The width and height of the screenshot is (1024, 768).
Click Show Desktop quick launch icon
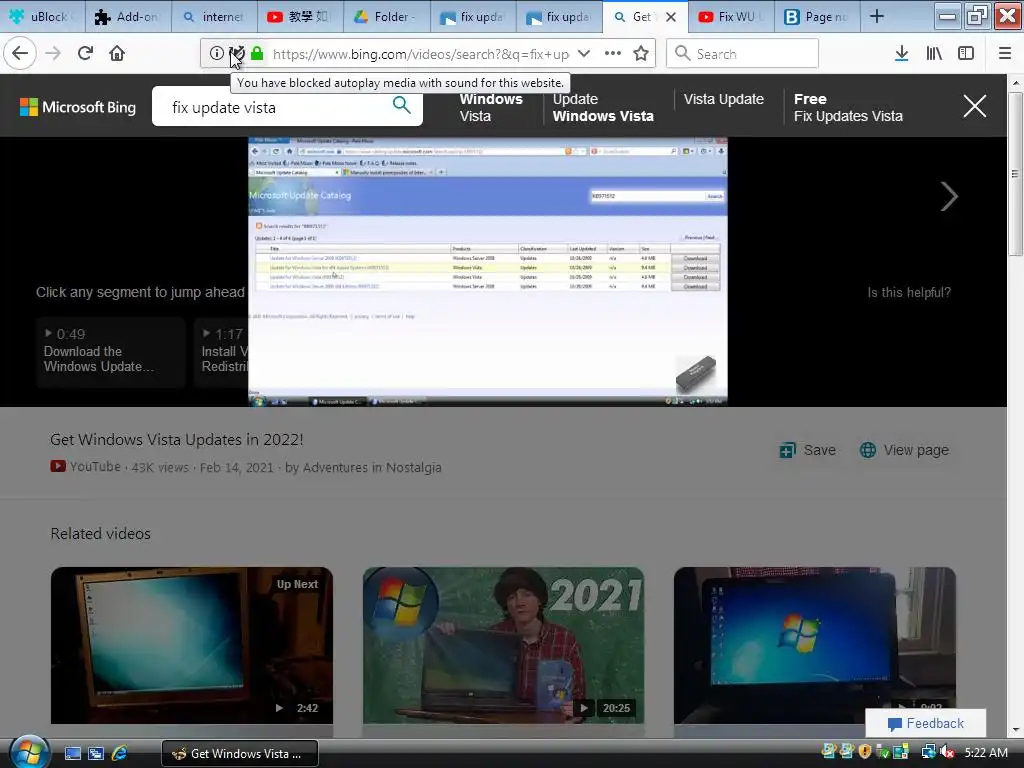tap(72, 754)
